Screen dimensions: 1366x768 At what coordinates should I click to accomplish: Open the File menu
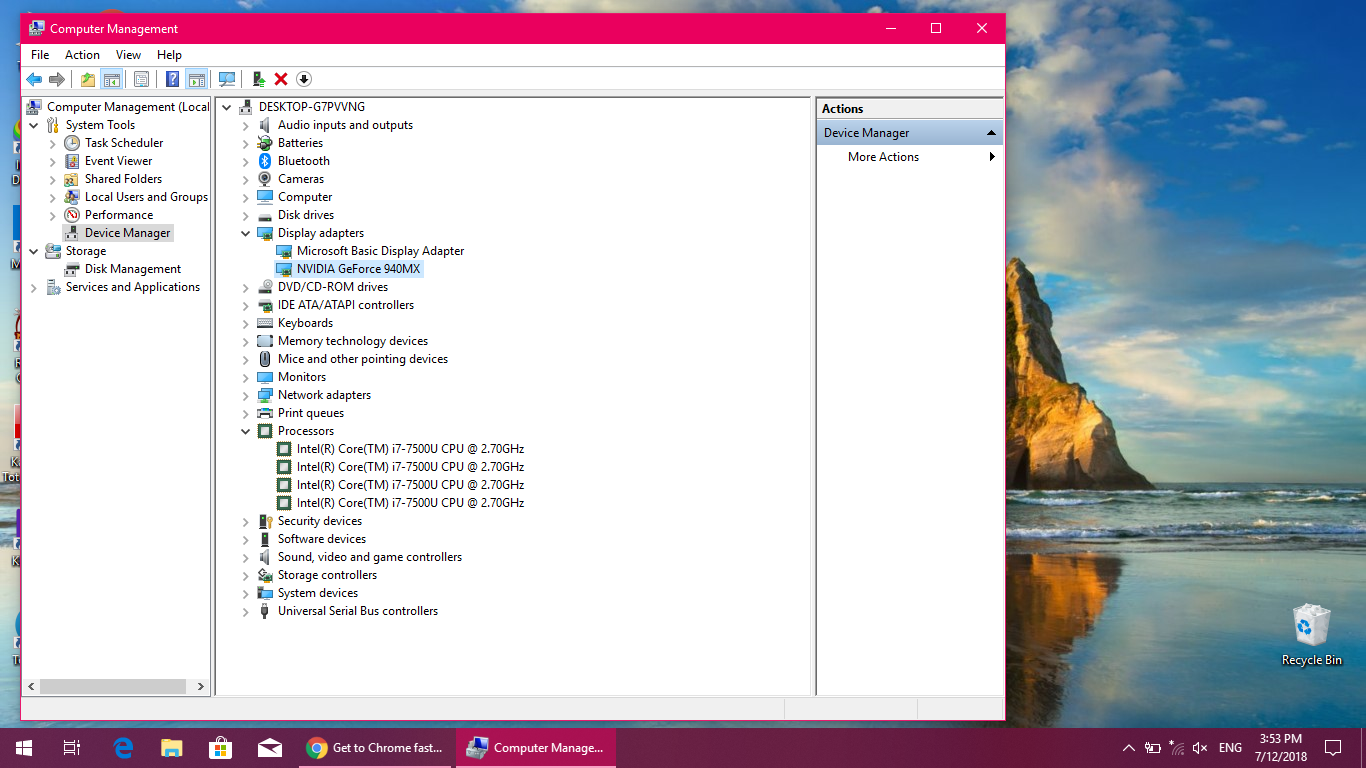click(40, 55)
